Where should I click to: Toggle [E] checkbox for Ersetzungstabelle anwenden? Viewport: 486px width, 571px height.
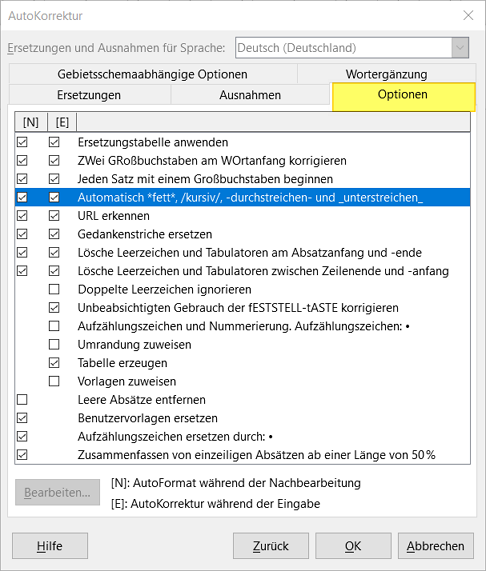(54, 142)
